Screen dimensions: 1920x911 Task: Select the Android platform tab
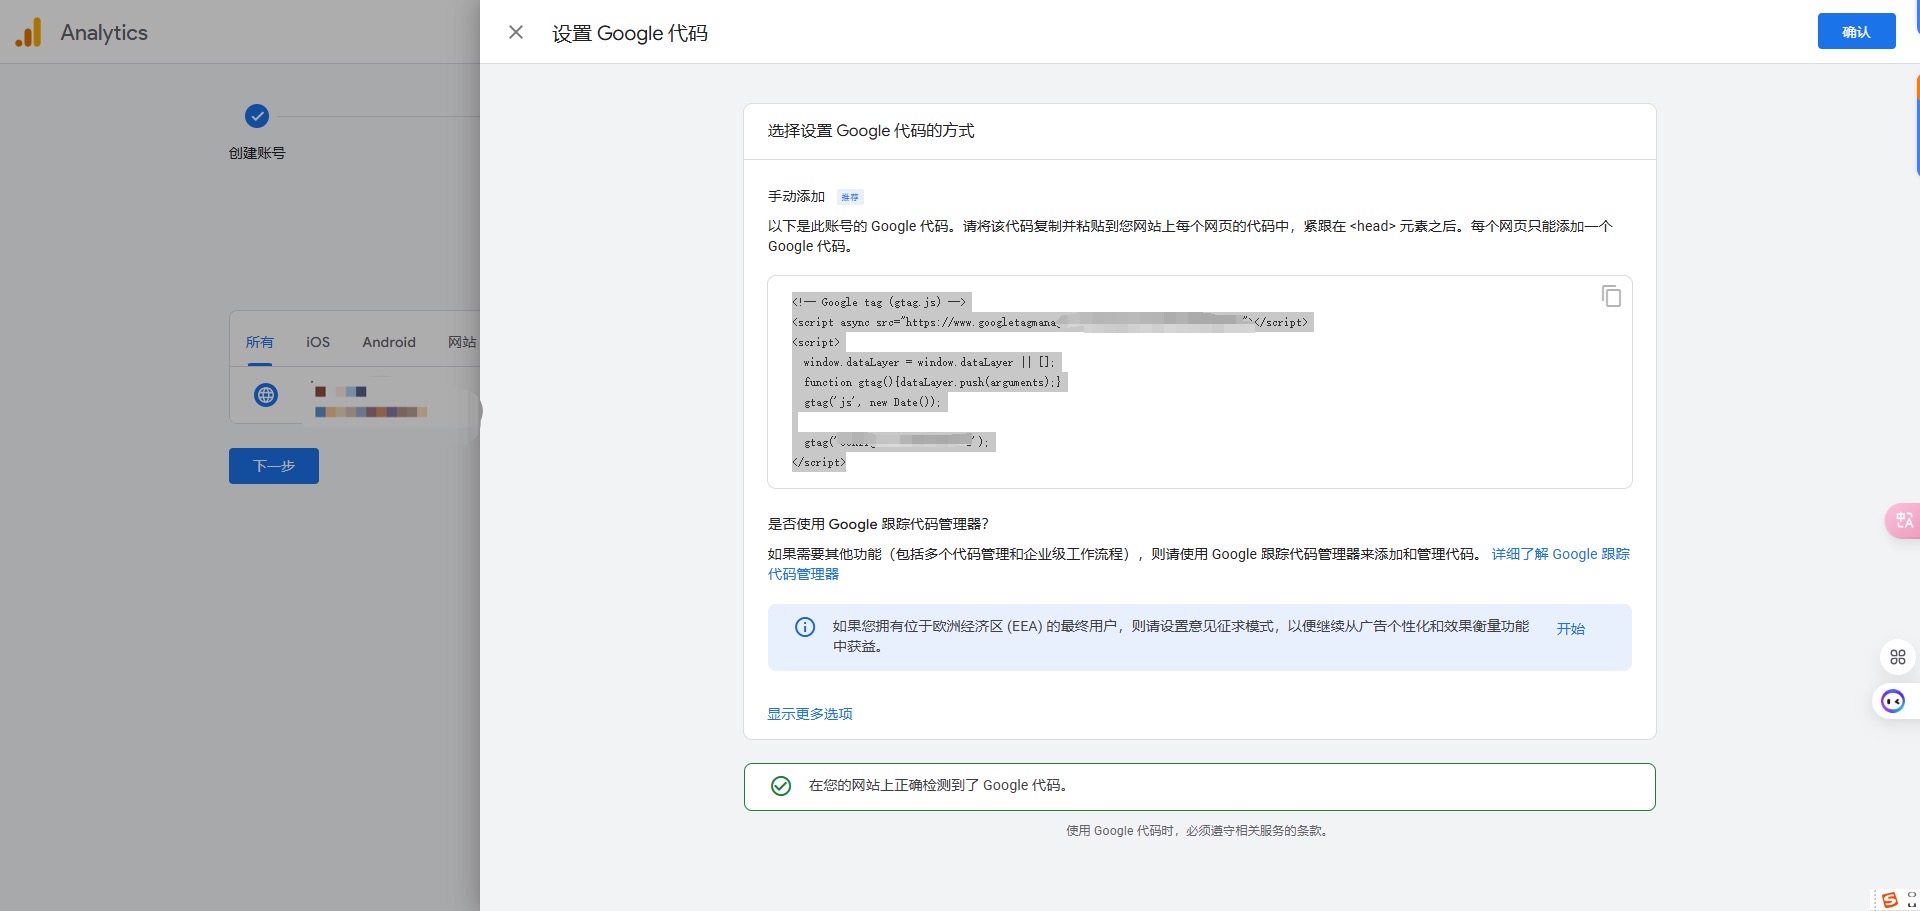click(x=389, y=342)
